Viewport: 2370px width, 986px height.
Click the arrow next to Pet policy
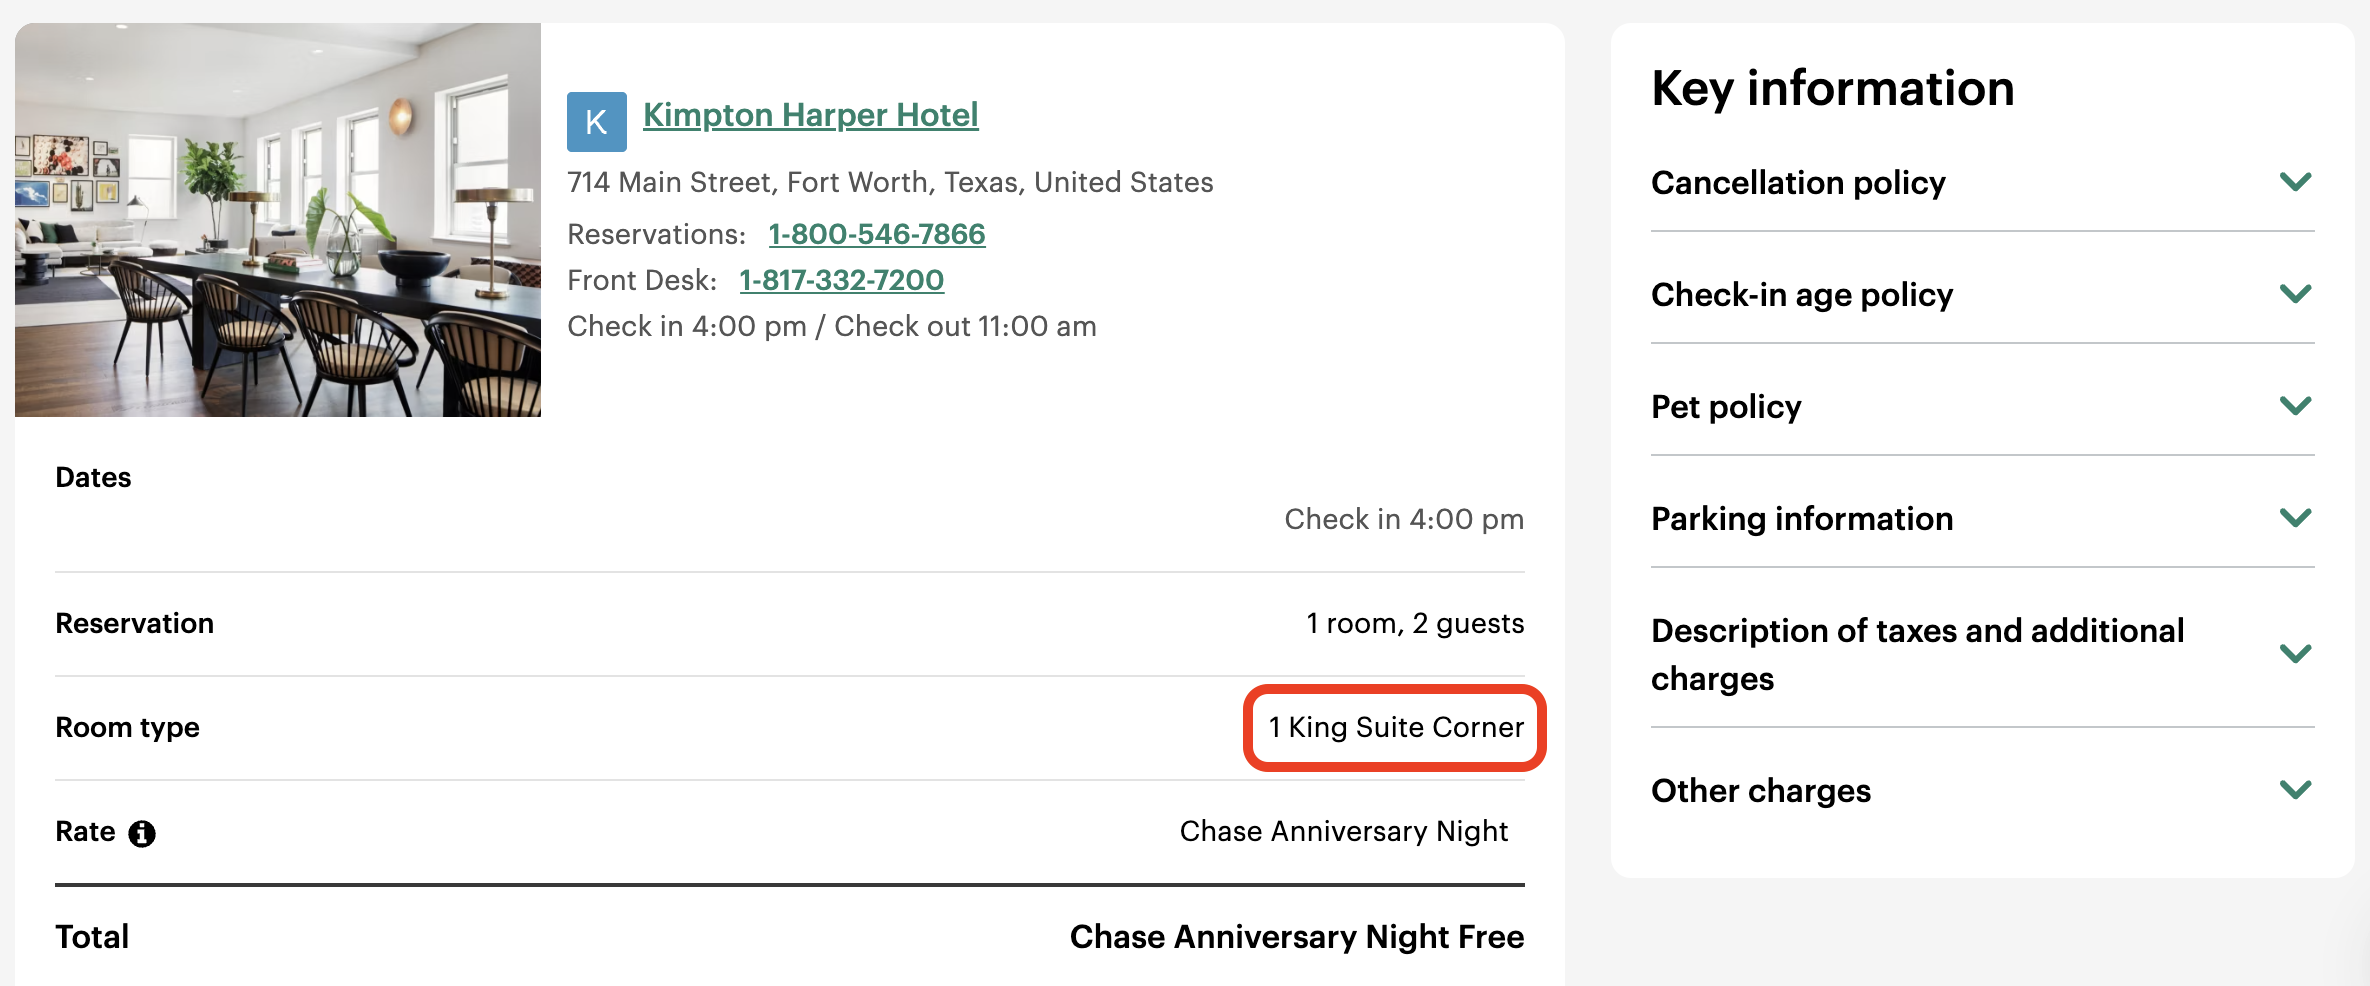(2295, 406)
